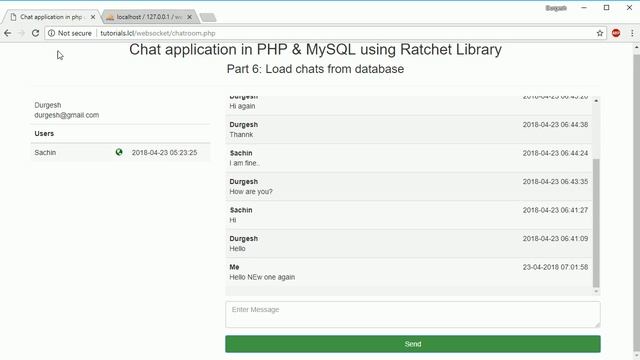The image size is (640, 360).
Task: Click the sender name 'Me'
Action: click(x=234, y=267)
